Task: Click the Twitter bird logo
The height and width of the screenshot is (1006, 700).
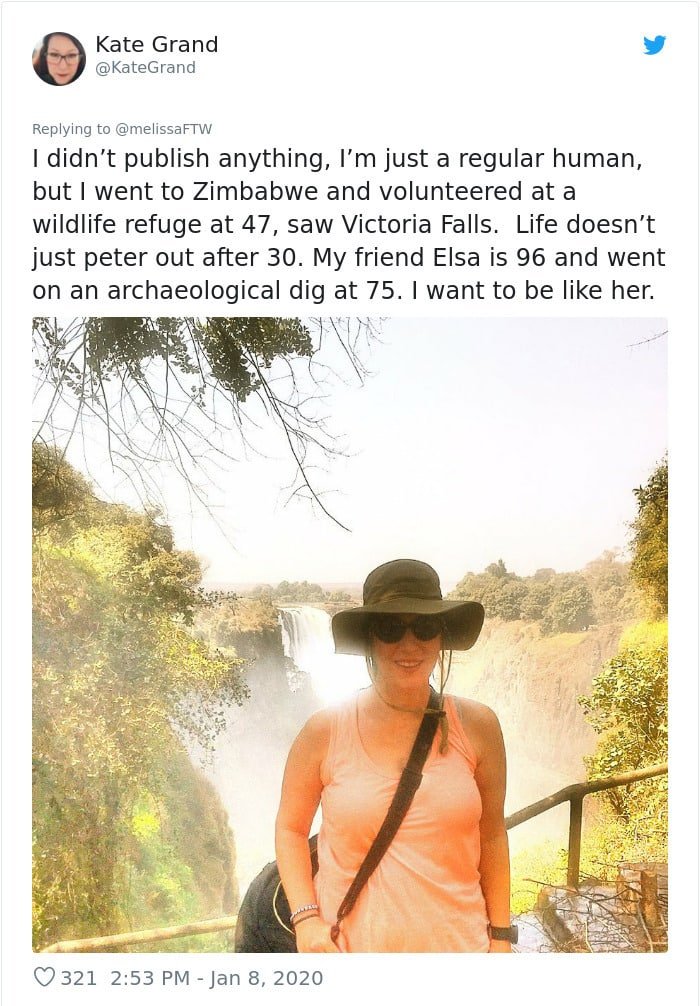Action: tap(654, 45)
